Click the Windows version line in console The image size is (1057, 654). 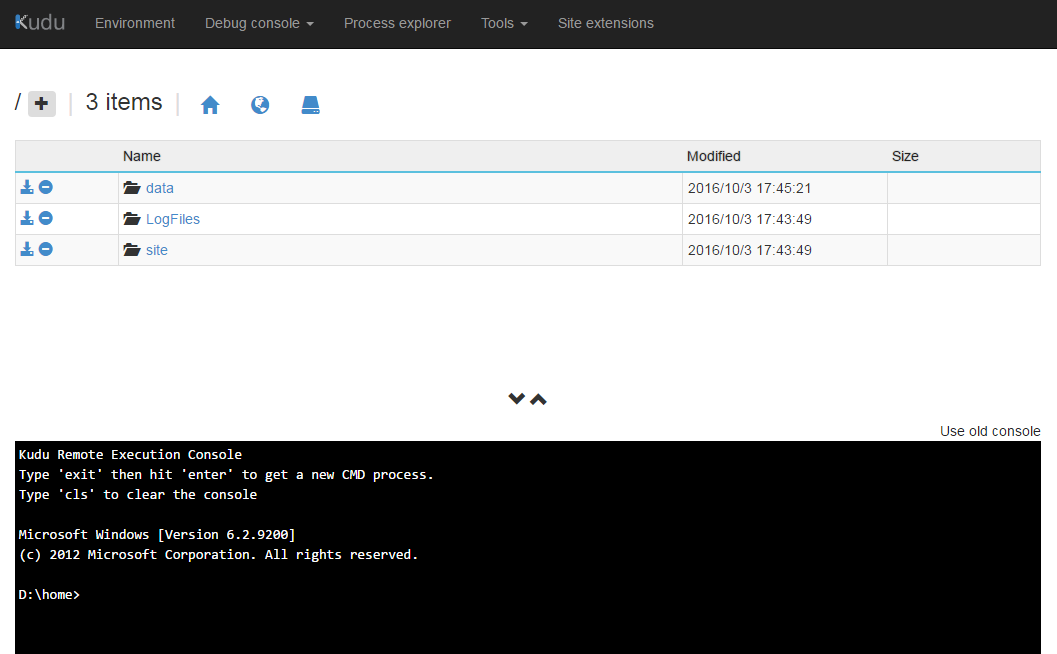(157, 535)
